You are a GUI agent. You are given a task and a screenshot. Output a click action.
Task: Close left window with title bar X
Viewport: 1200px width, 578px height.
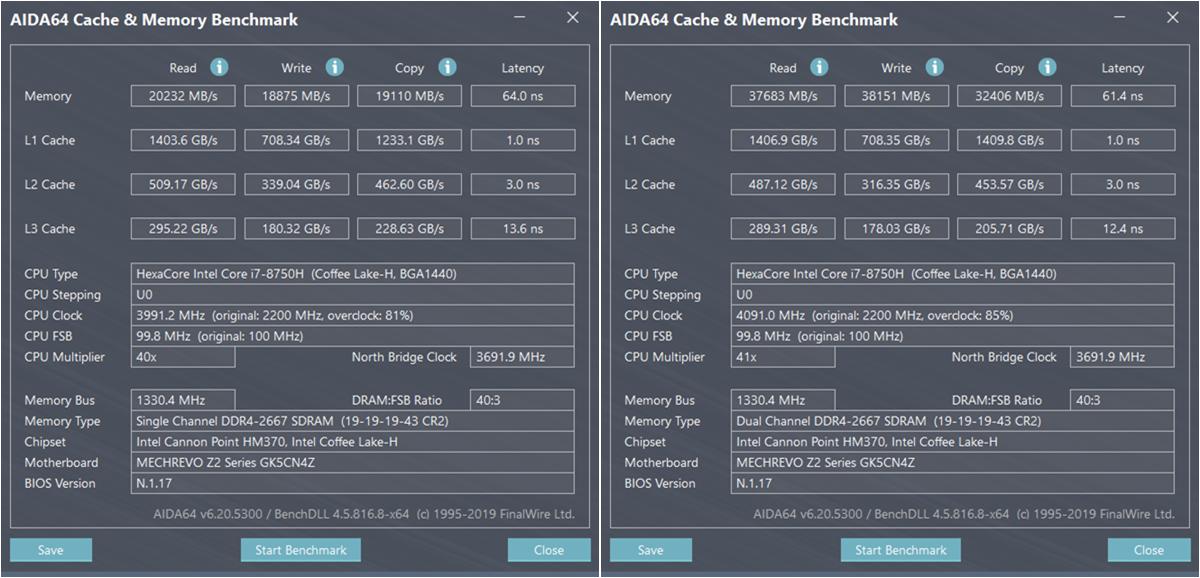(x=572, y=18)
